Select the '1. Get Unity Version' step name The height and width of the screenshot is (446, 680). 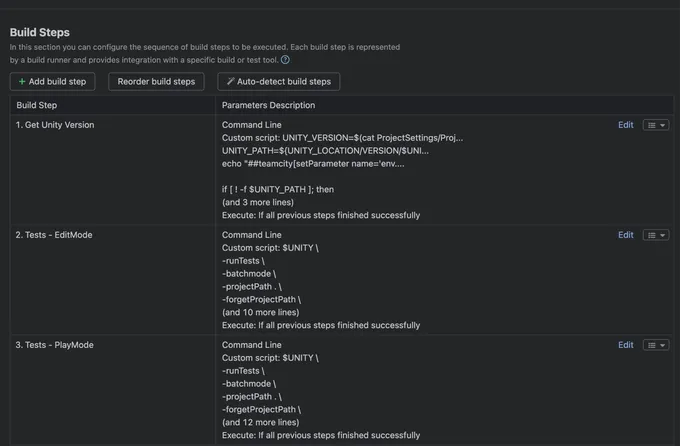[57, 125]
